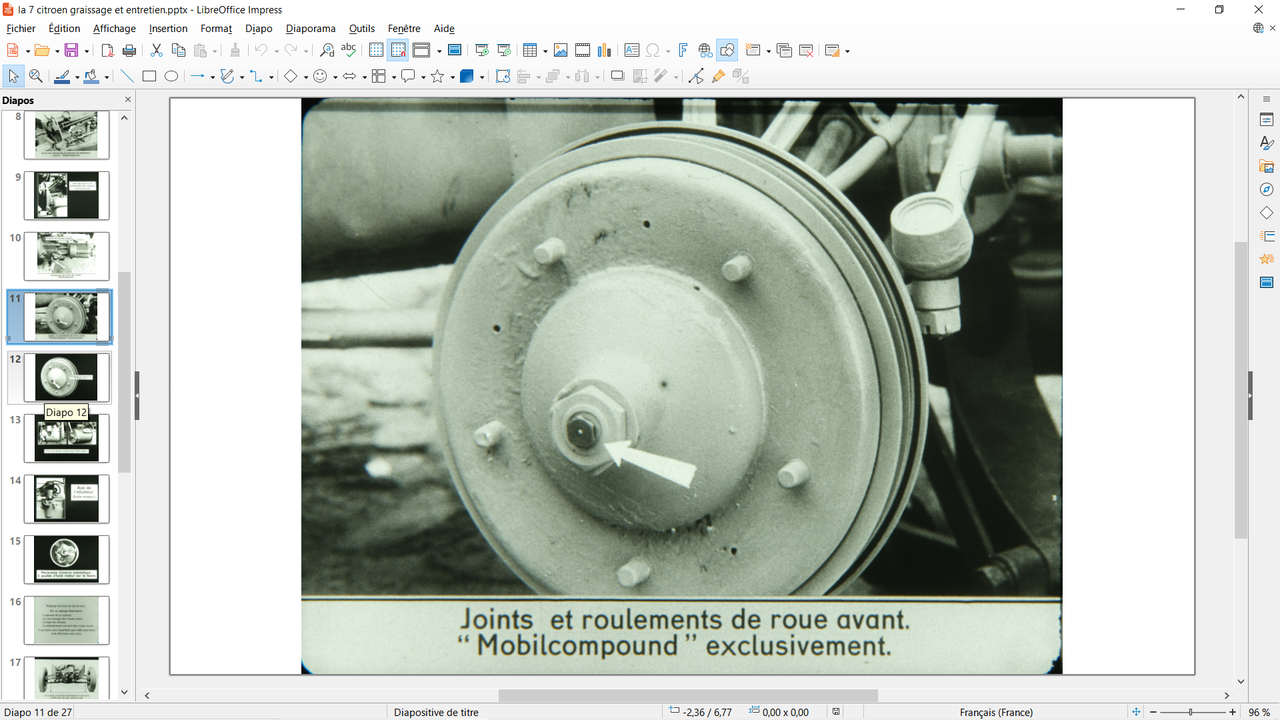Click the 96 % zoom level
1280x720 pixels.
click(1259, 712)
